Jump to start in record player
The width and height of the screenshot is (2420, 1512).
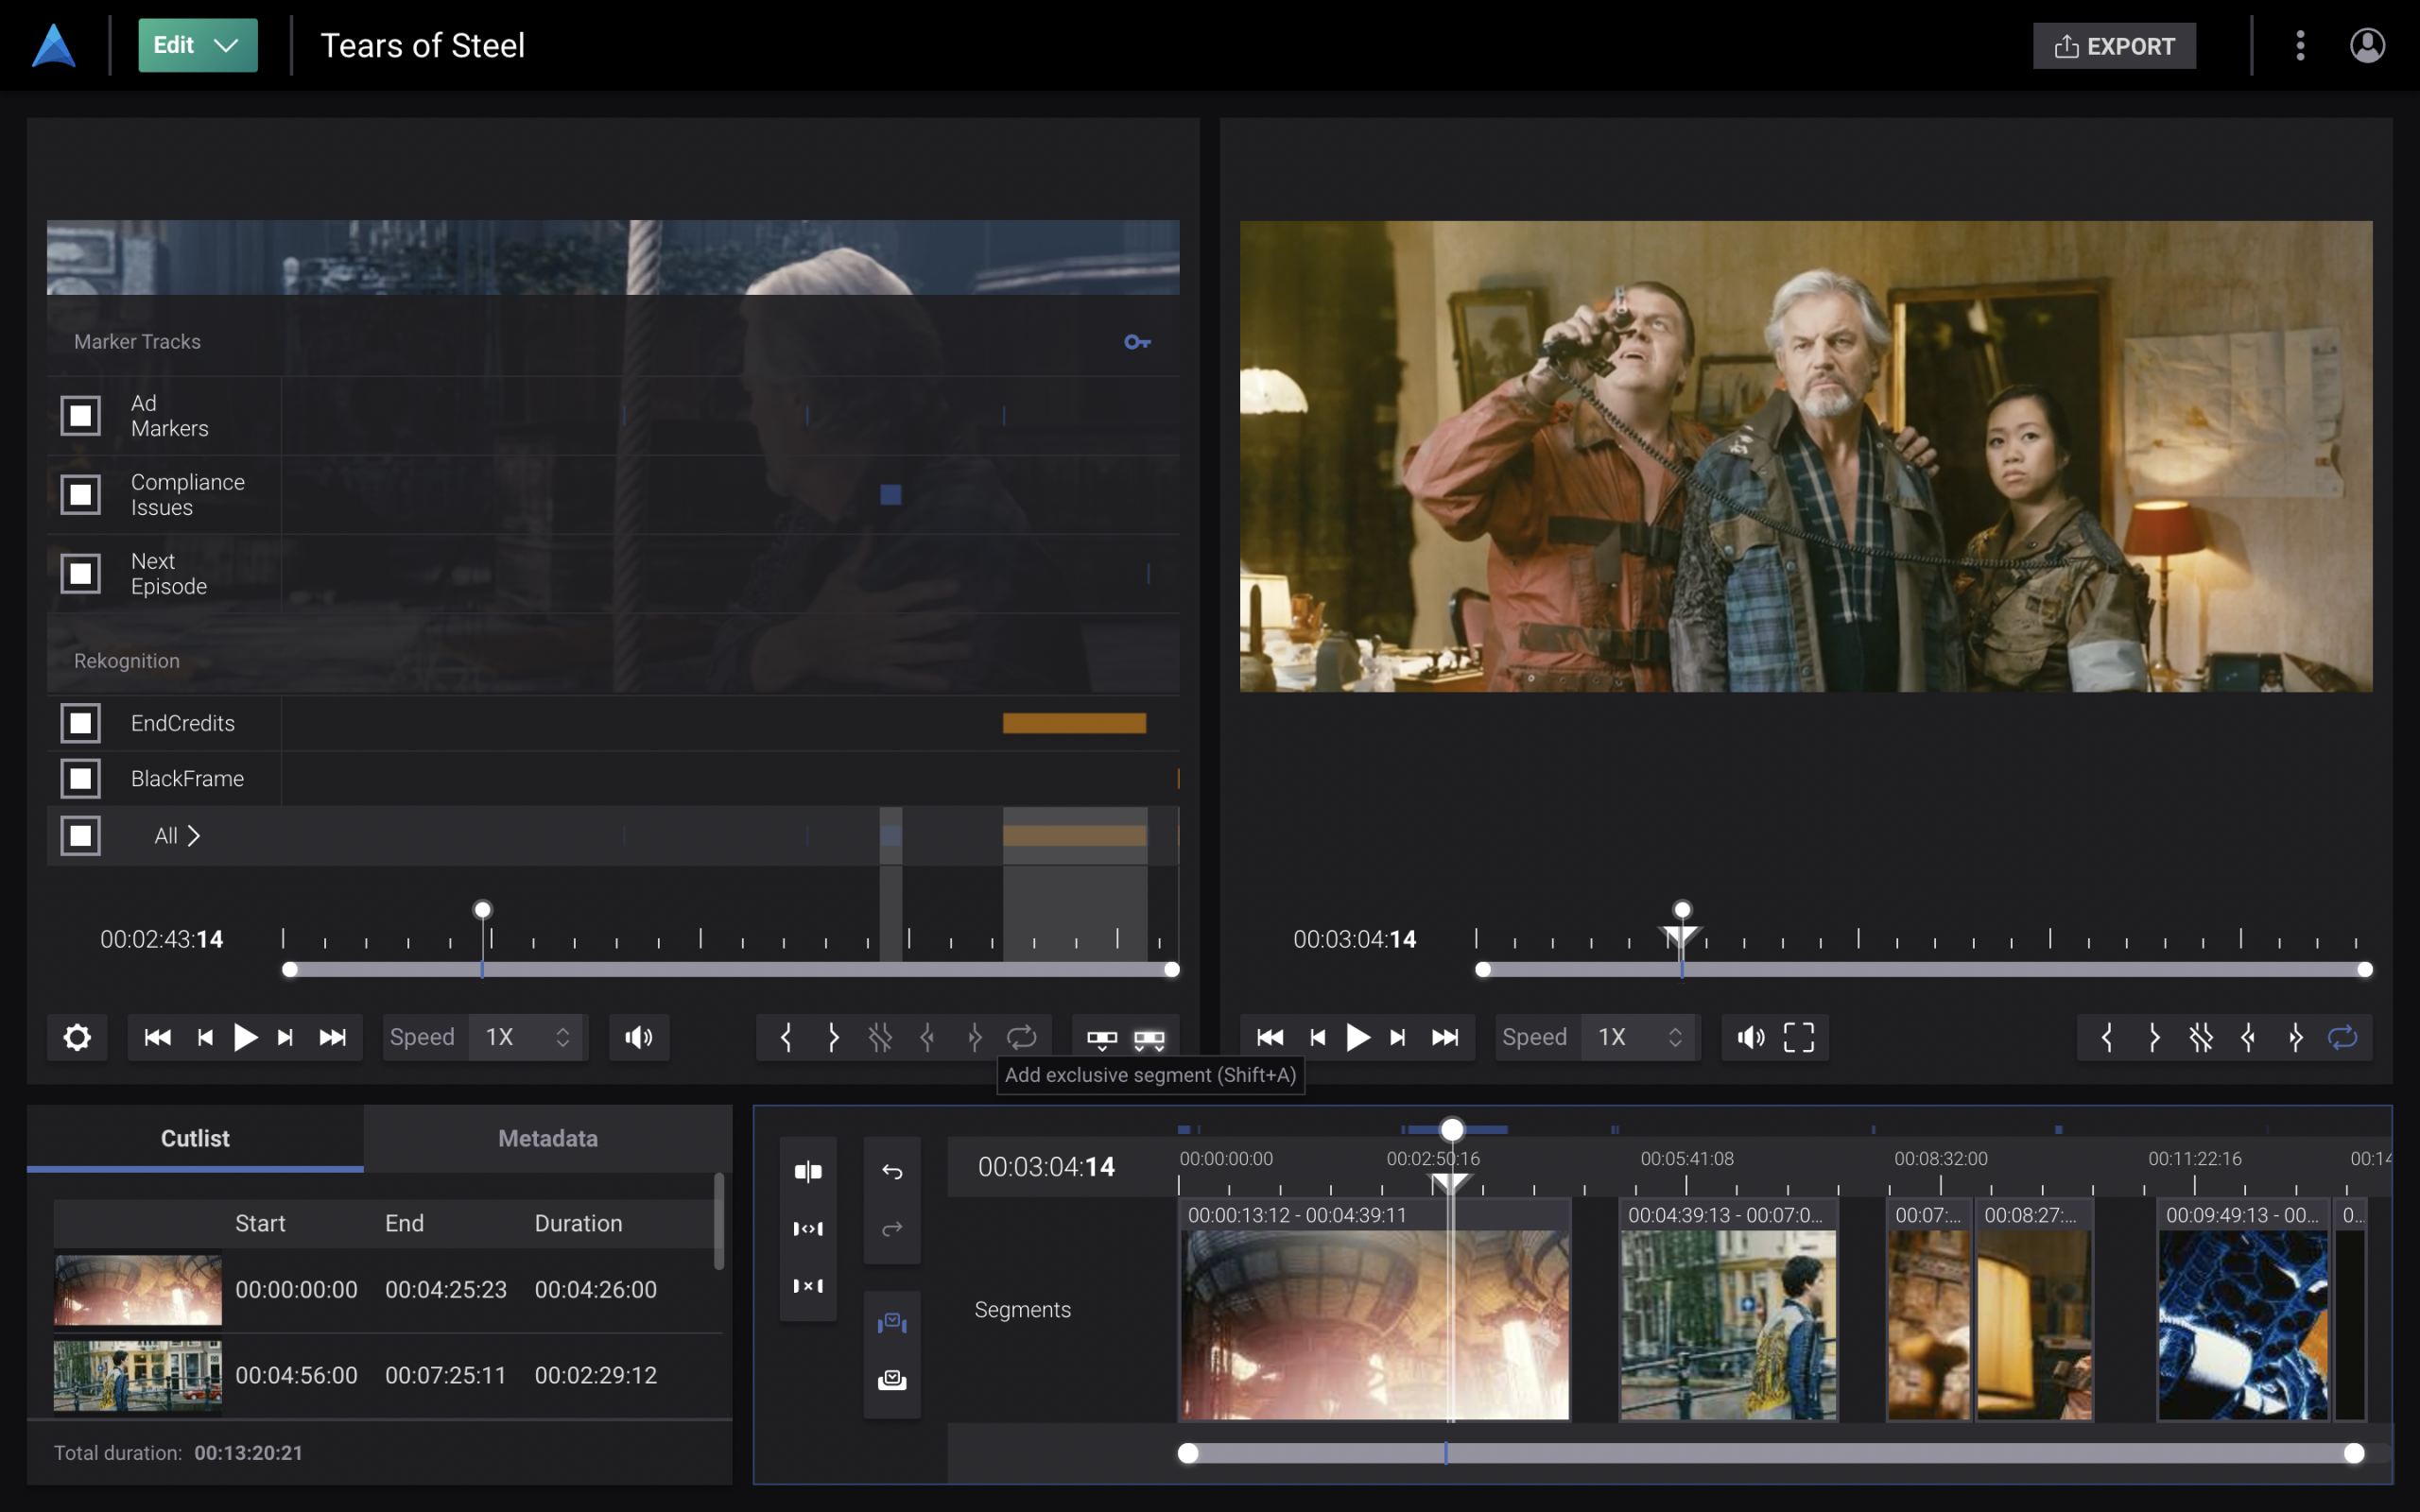tap(1270, 1037)
